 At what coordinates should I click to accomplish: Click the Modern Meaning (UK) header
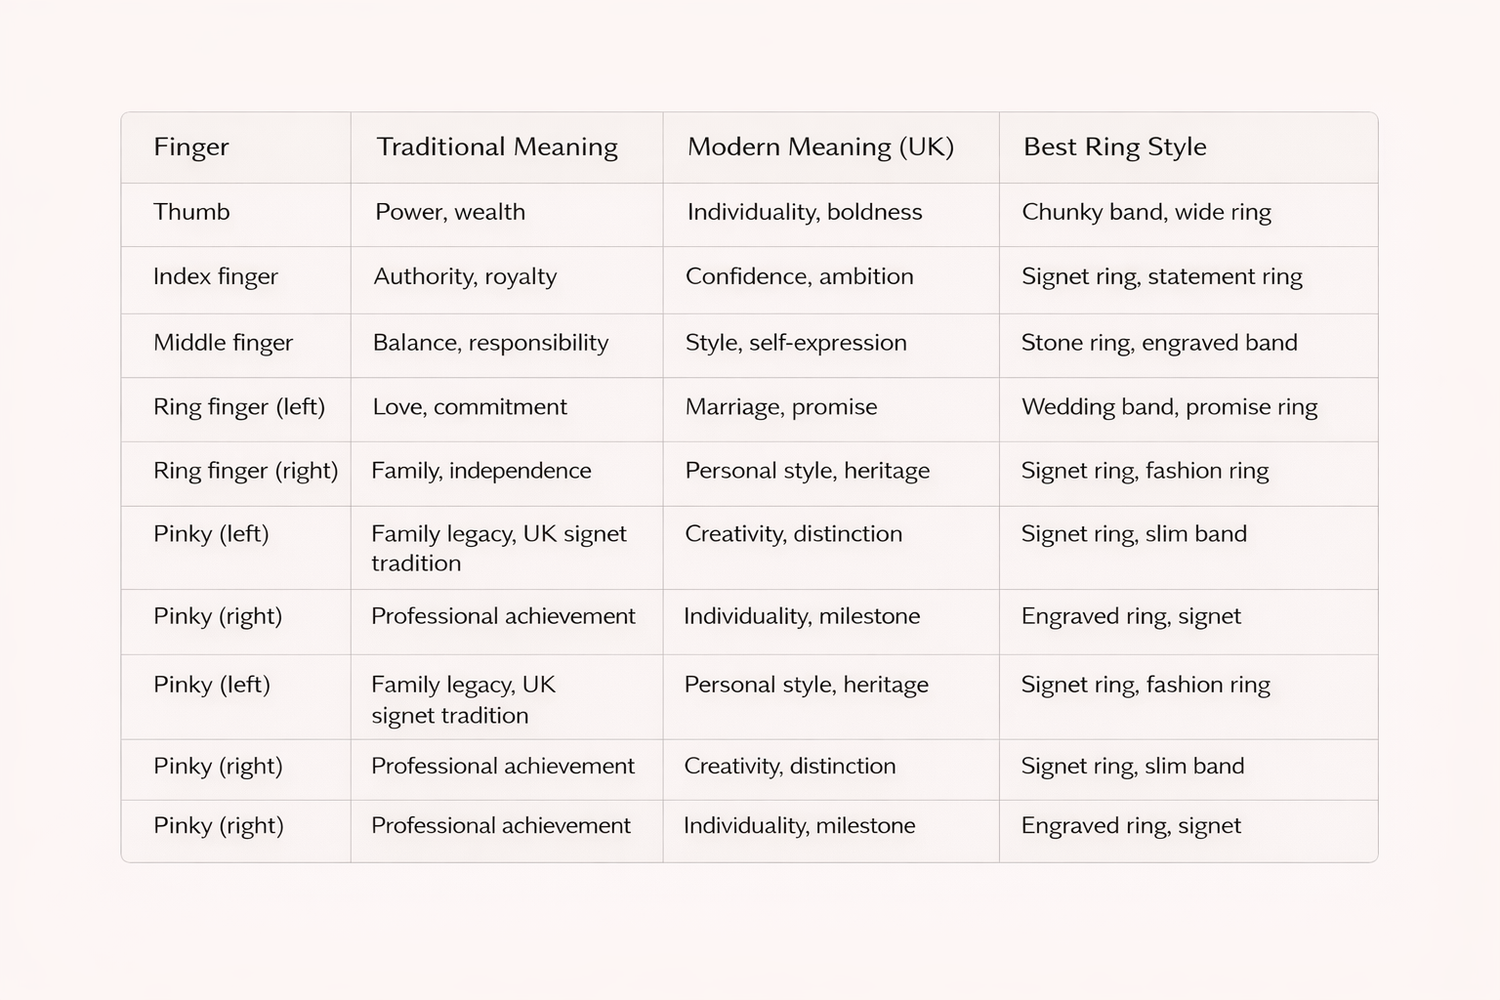click(820, 147)
